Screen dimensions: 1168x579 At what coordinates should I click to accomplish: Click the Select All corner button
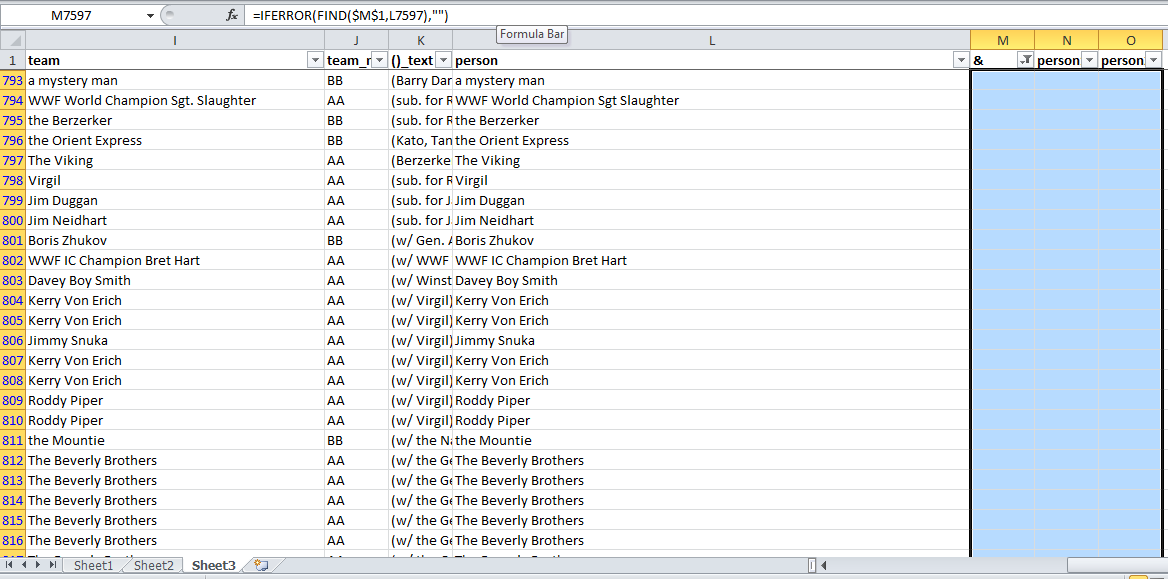click(x=13, y=40)
